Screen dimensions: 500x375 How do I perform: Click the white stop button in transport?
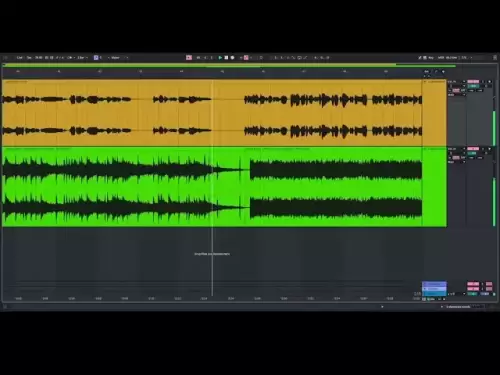tap(226, 58)
